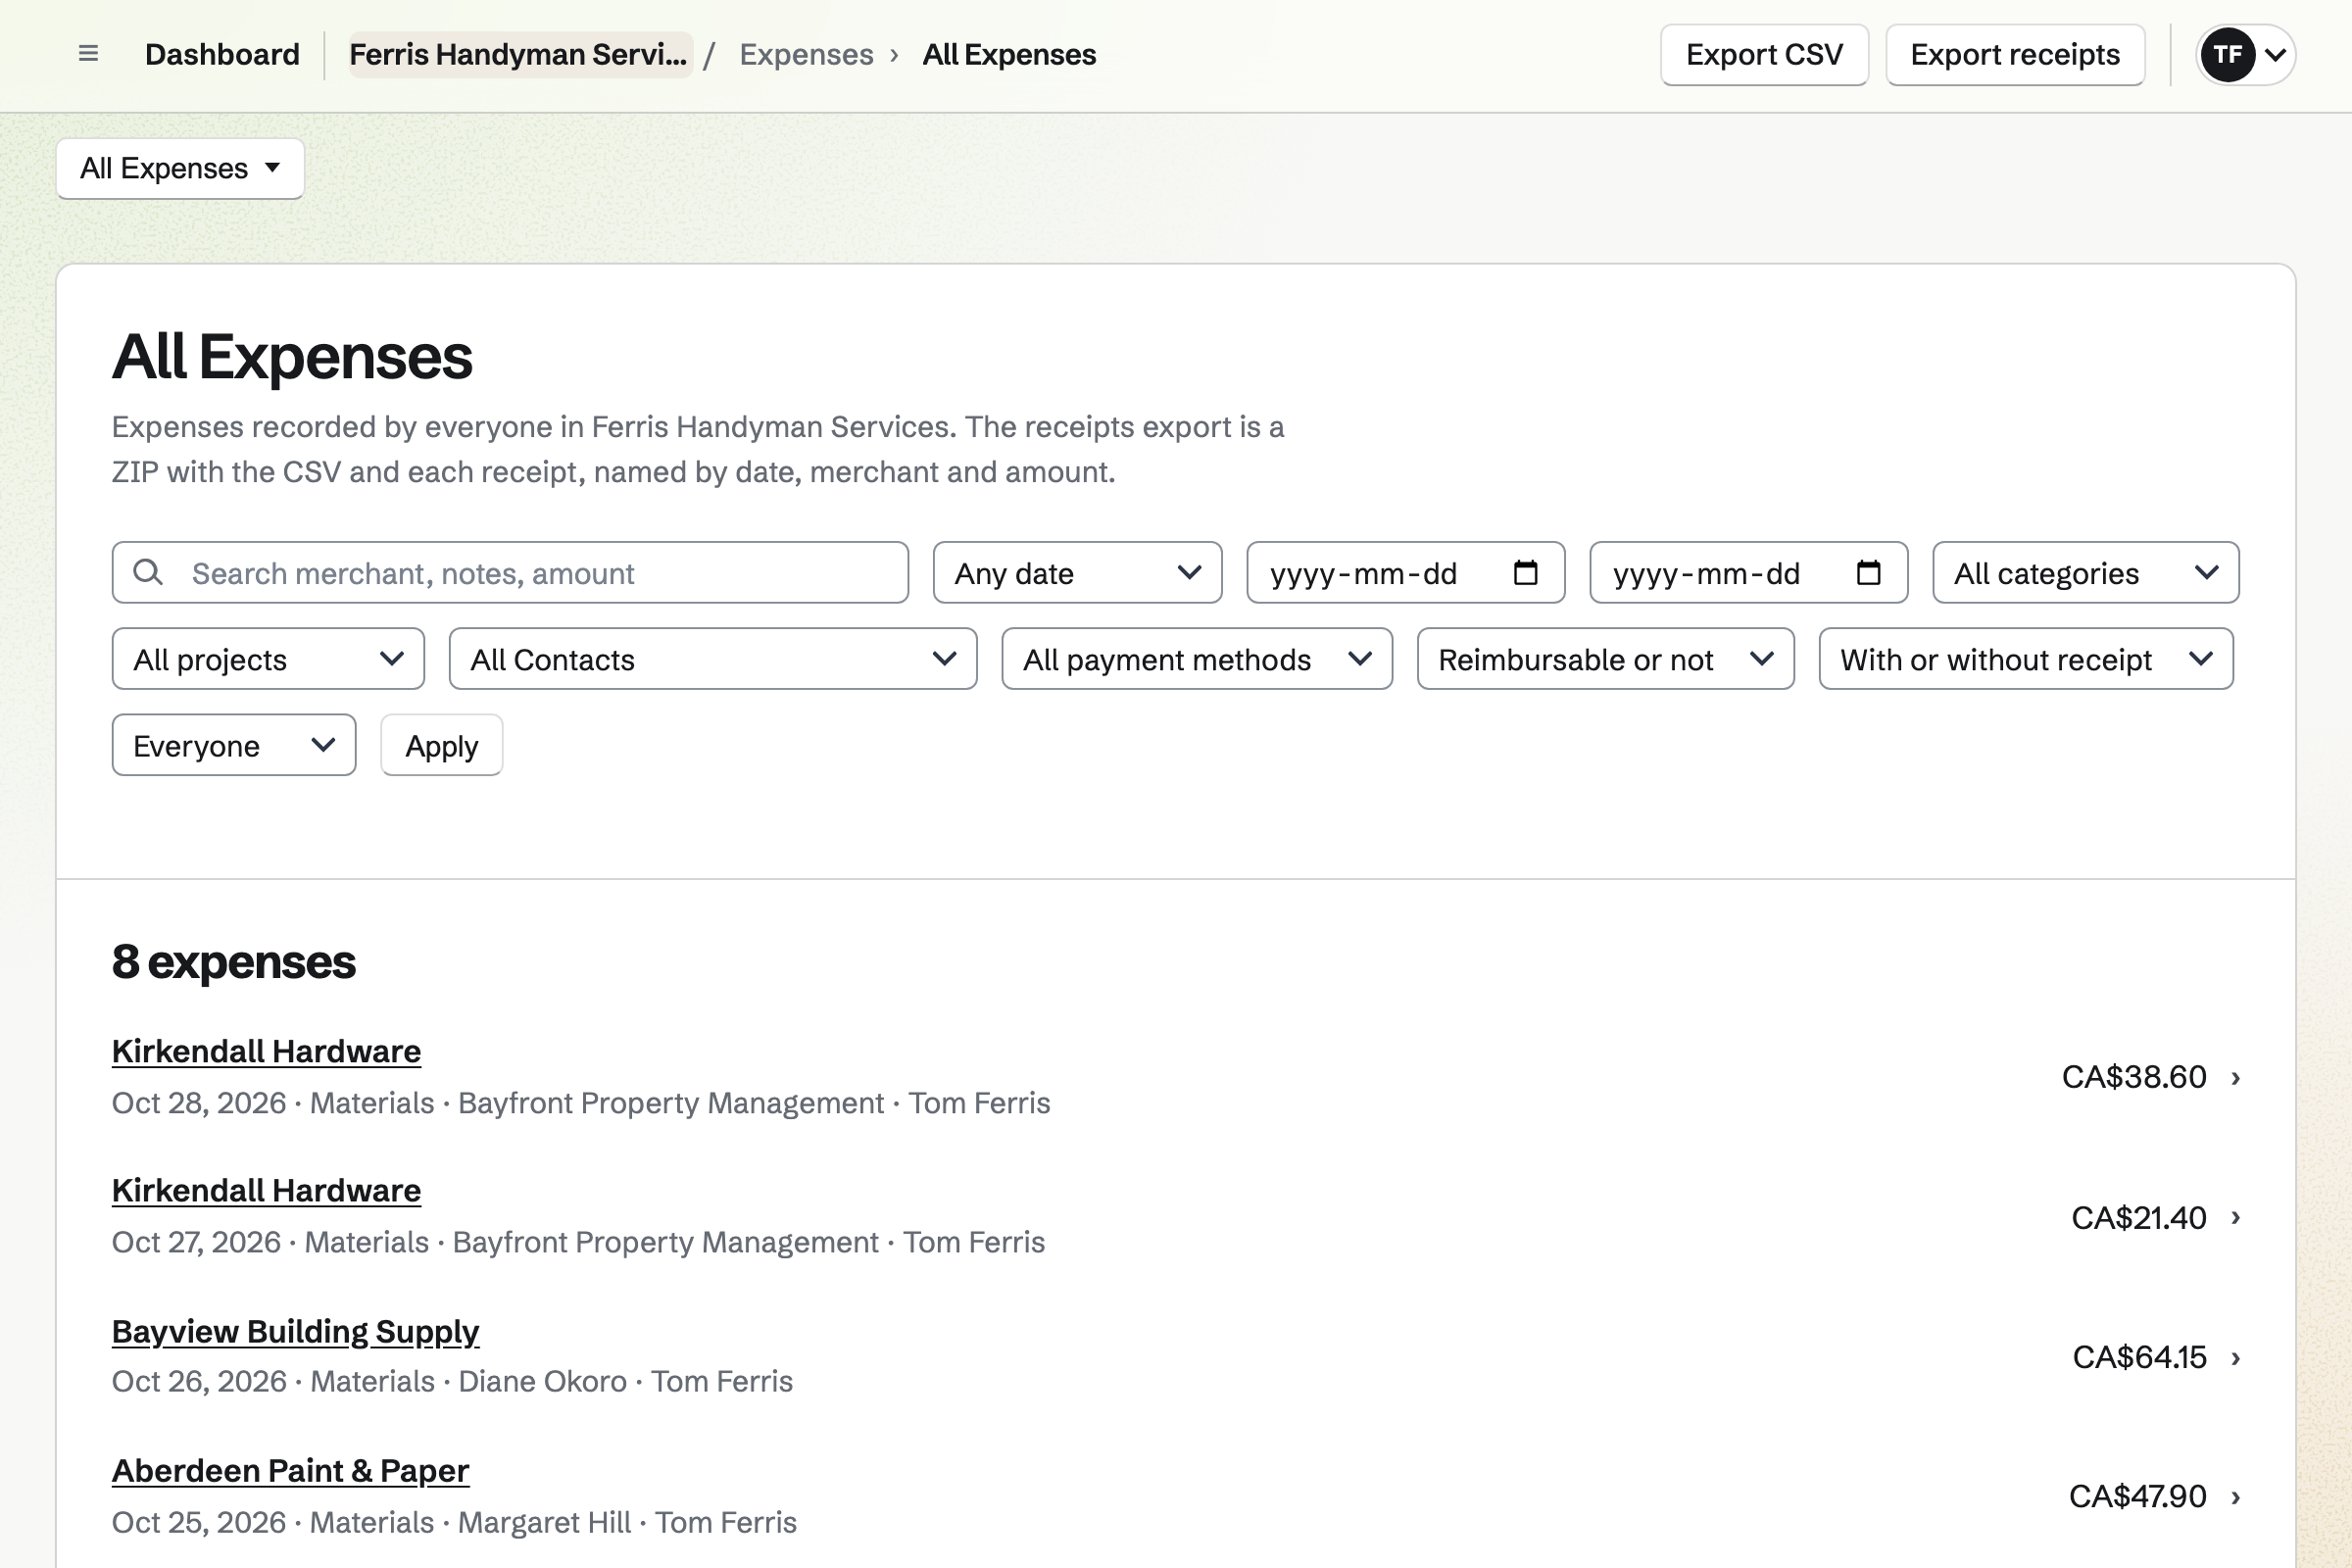The width and height of the screenshot is (2352, 1568).
Task: Click the Export CSV button
Action: coord(1764,55)
